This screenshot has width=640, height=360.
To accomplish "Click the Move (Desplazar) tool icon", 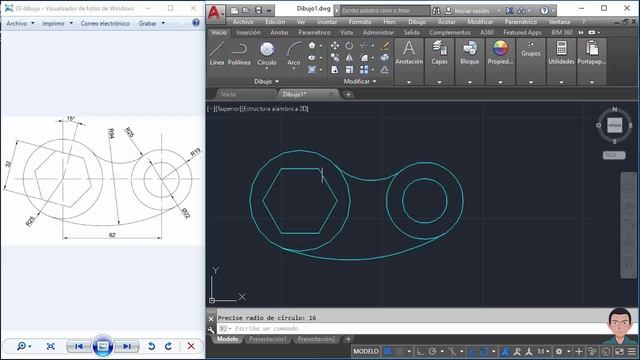I will pyautogui.click(x=335, y=46).
